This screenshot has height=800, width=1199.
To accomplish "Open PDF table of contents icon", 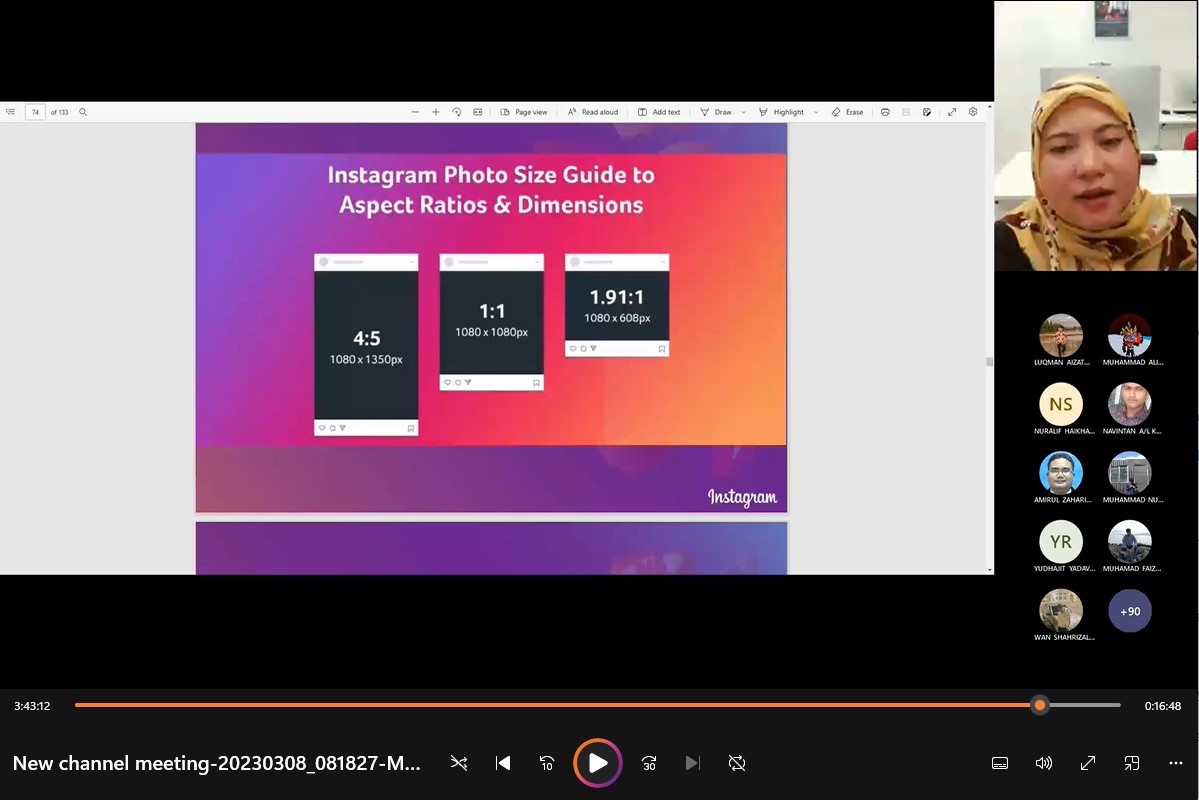I will coord(11,112).
